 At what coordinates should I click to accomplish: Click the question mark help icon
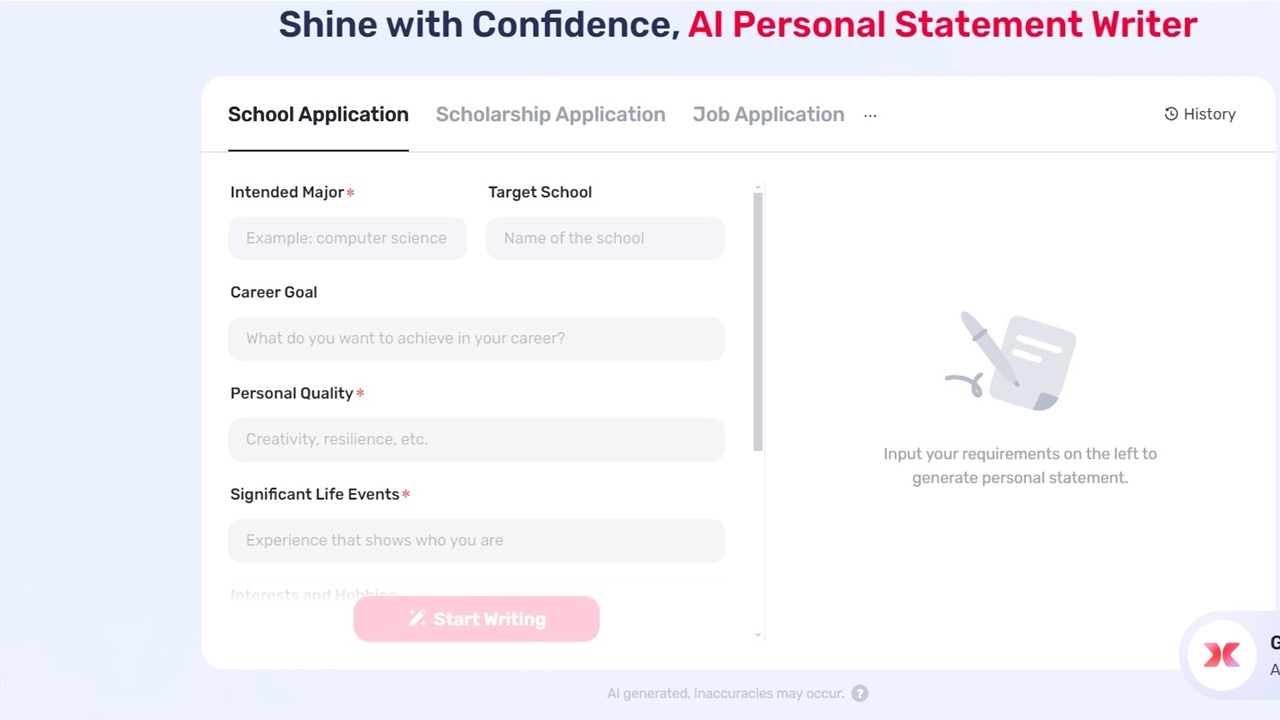click(860, 693)
